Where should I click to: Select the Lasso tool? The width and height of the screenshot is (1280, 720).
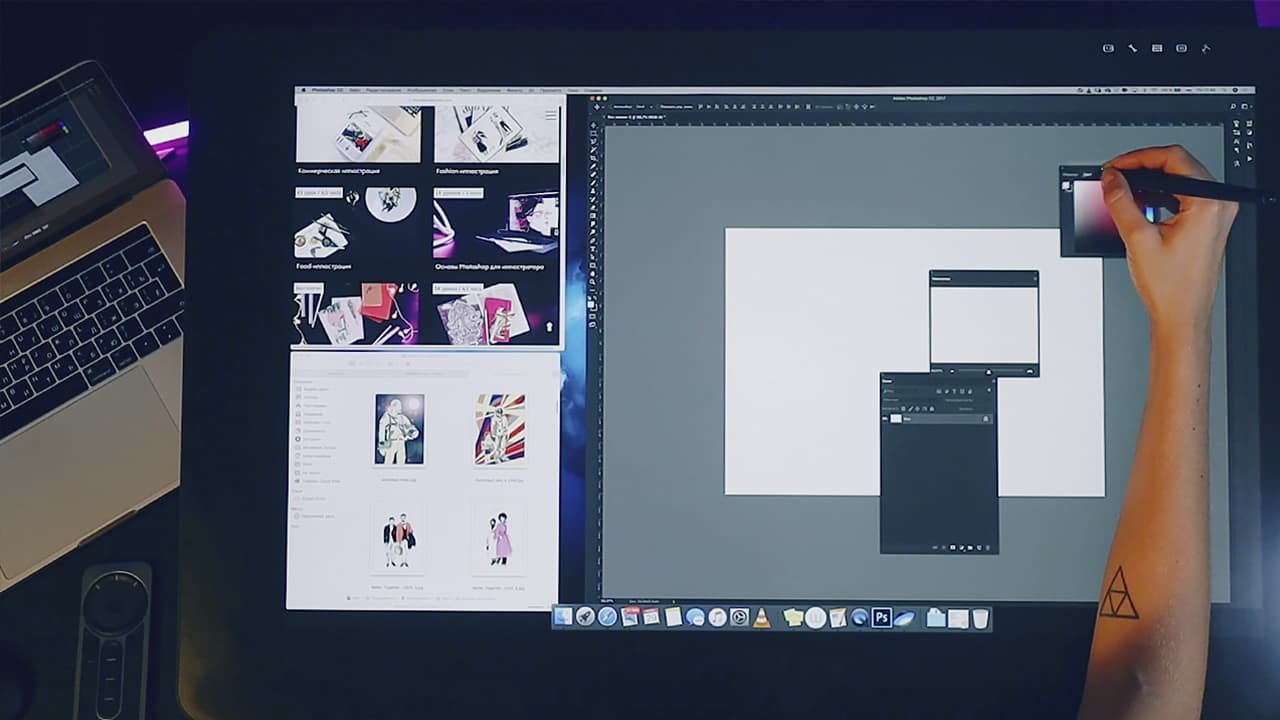point(593,142)
